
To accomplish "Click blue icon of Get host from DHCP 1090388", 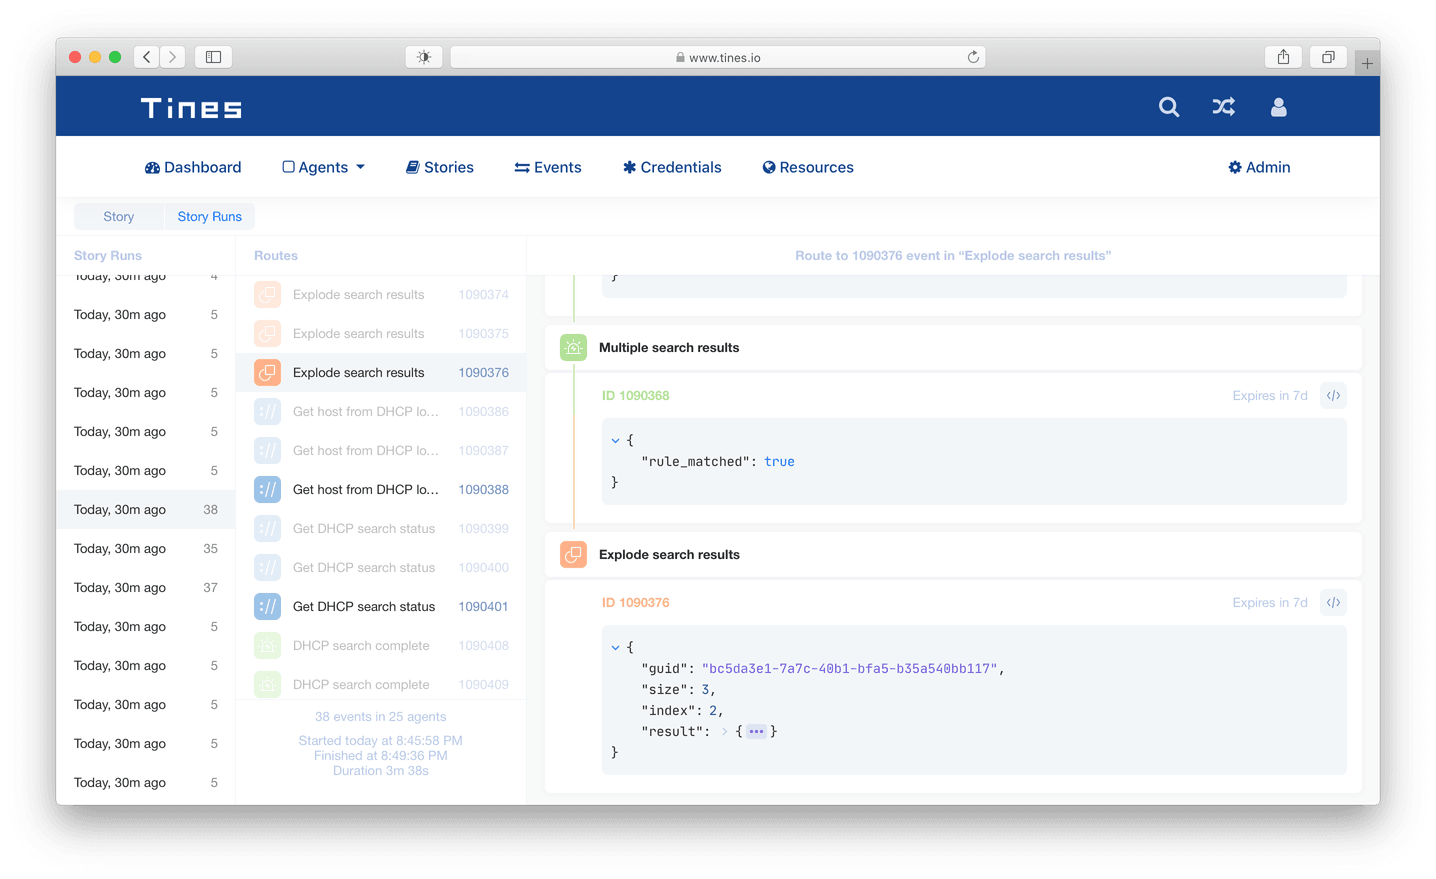I will [267, 490].
